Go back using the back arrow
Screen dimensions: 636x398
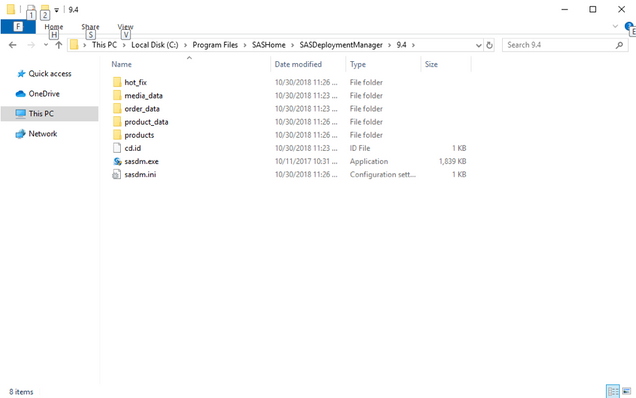13,45
